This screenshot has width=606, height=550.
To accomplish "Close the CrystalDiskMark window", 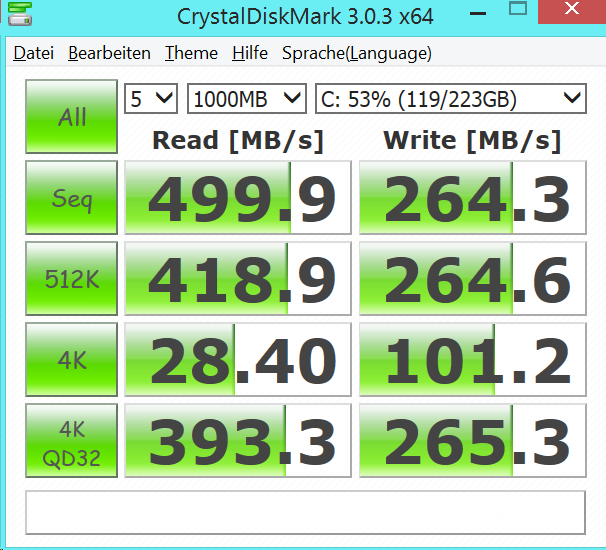I will point(572,10).
